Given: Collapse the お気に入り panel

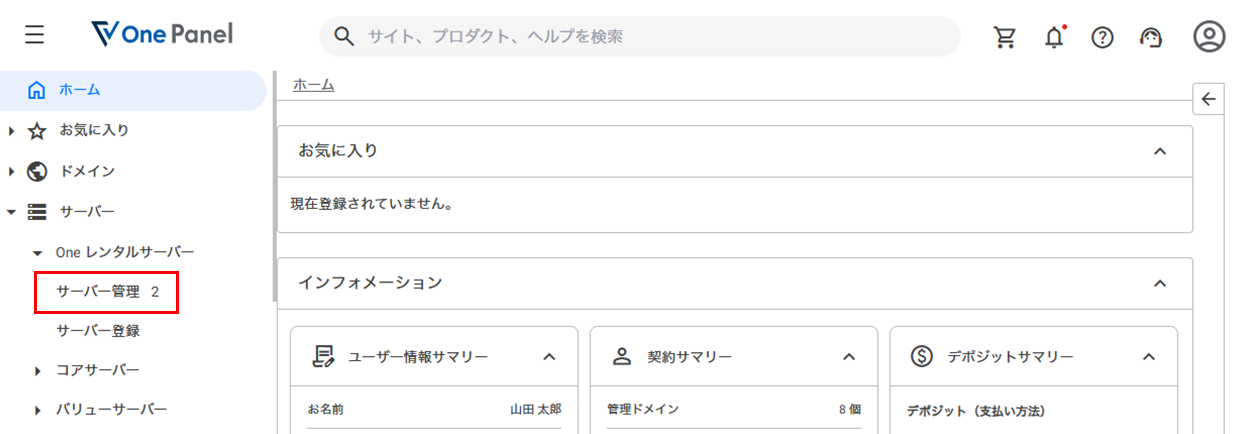Looking at the screenshot, I should tap(1160, 151).
